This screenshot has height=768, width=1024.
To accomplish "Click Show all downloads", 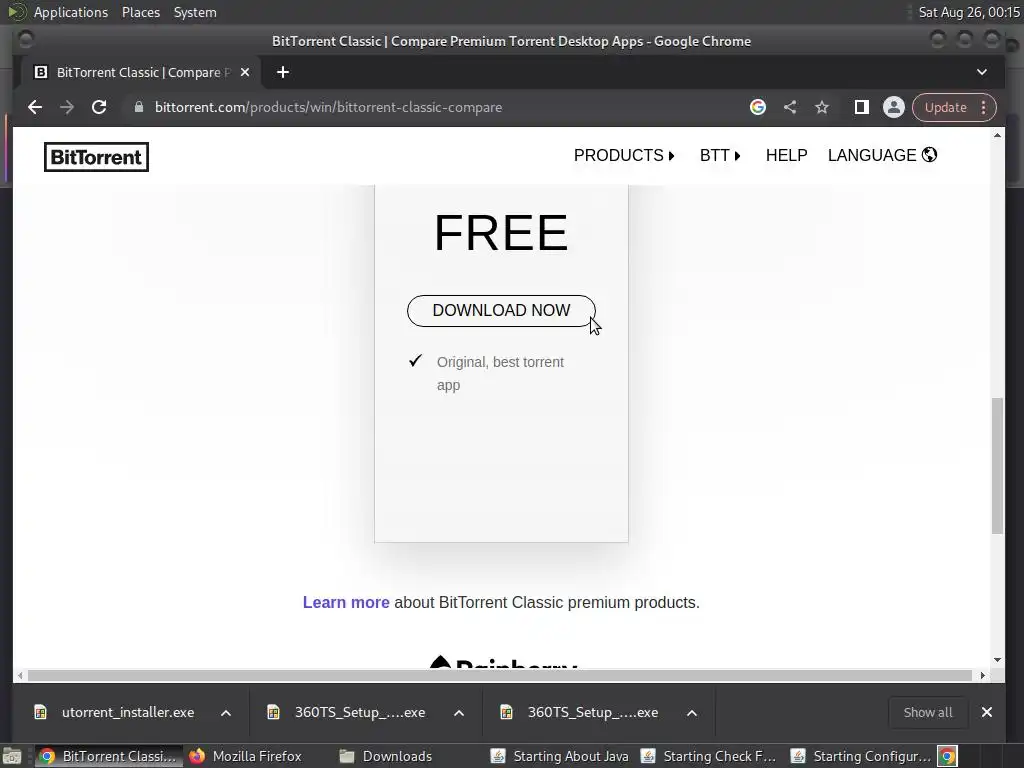I will pyautogui.click(x=927, y=712).
